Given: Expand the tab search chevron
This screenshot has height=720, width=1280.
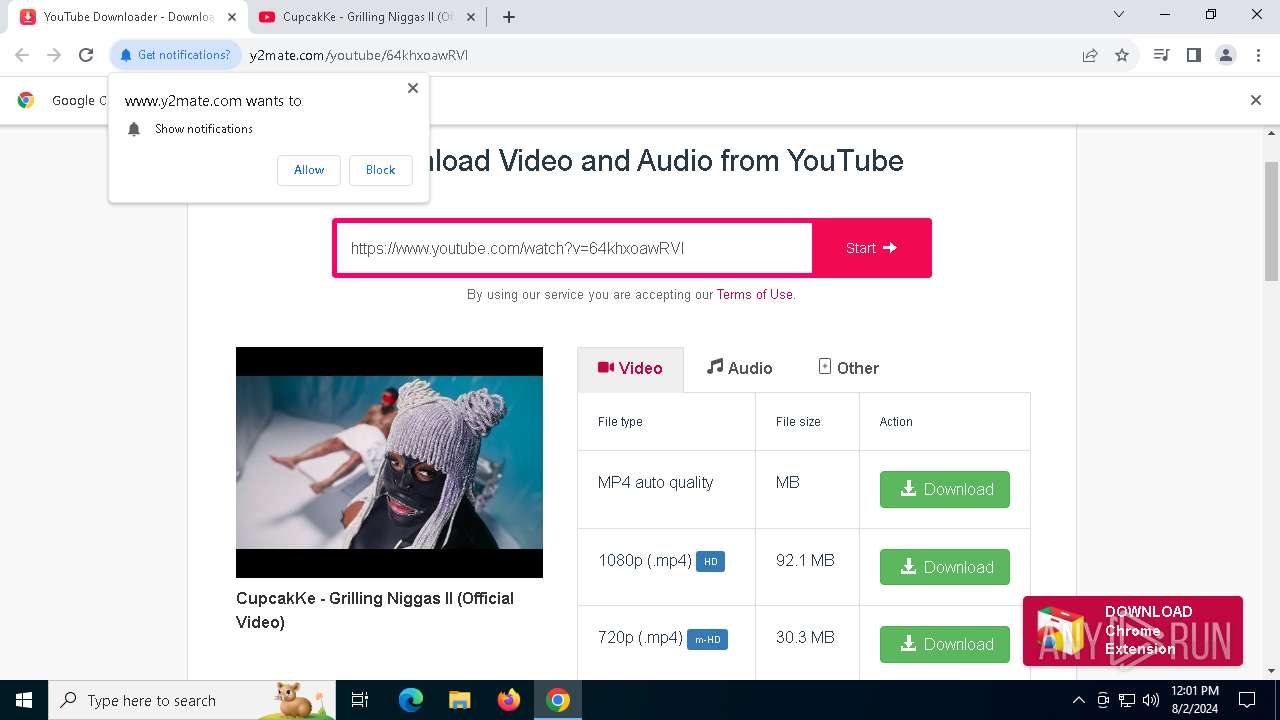Looking at the screenshot, I should tap(1119, 14).
